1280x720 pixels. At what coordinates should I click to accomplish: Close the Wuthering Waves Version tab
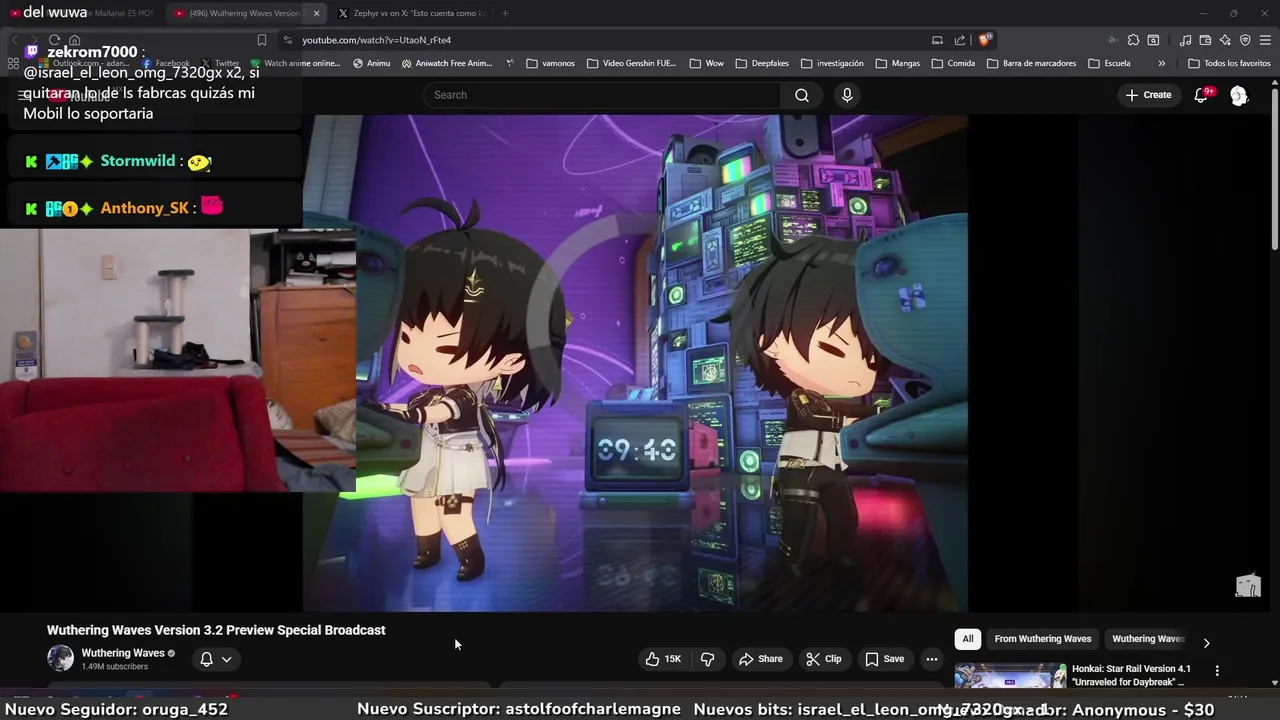click(317, 13)
